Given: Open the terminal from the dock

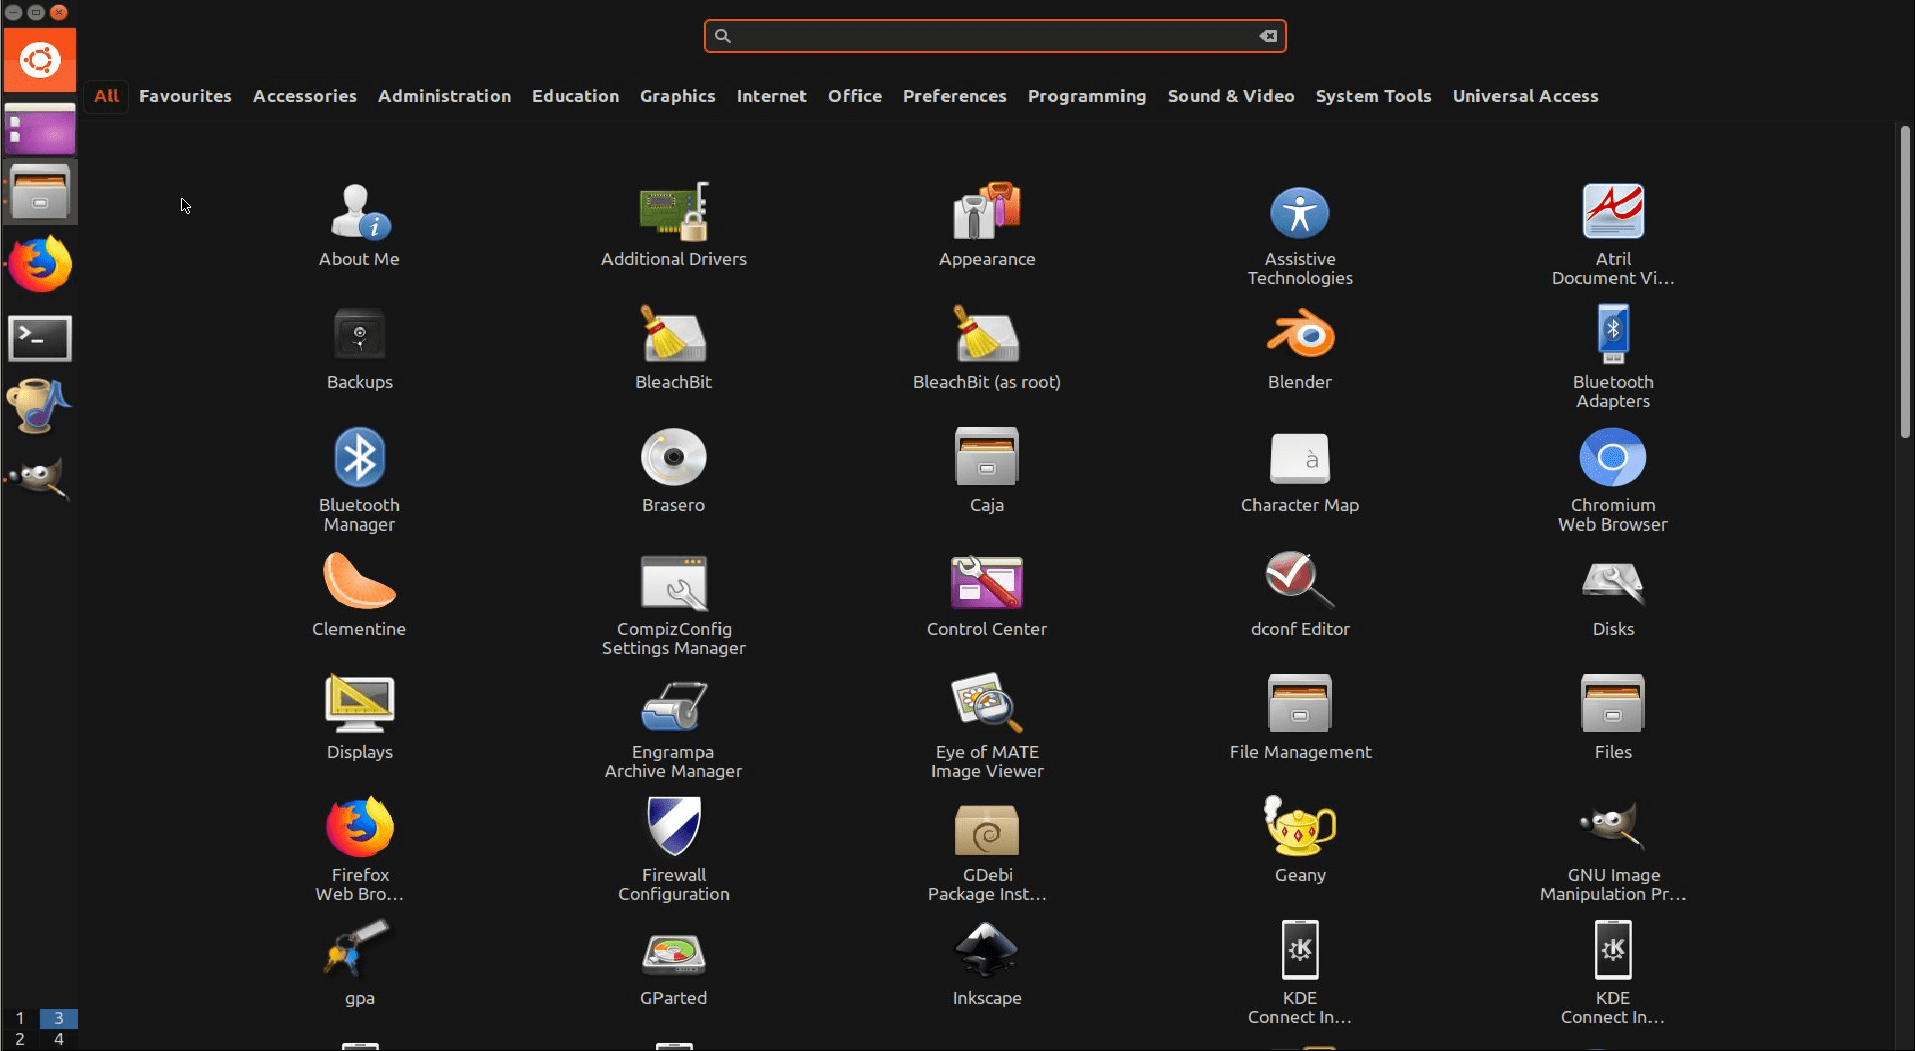Looking at the screenshot, I should [40, 338].
